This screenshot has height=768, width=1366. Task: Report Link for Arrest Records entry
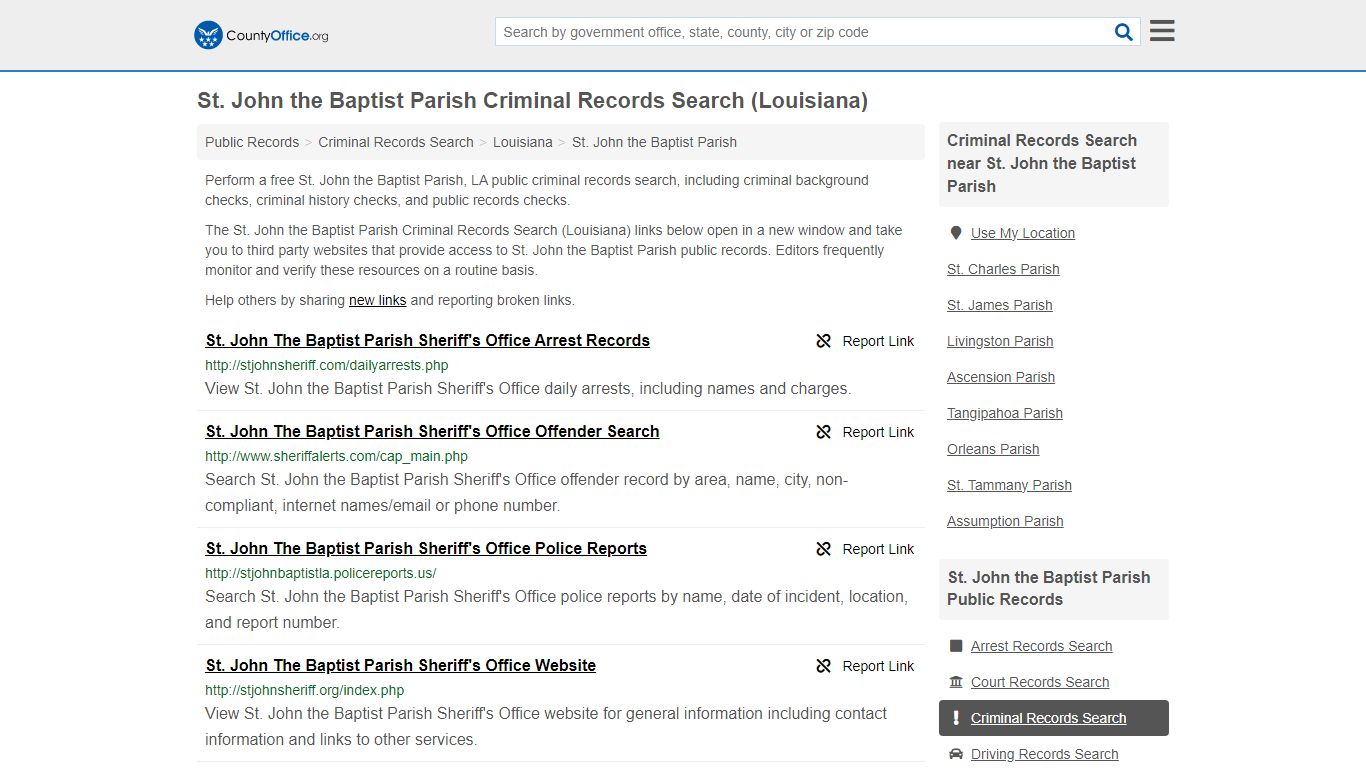(865, 341)
